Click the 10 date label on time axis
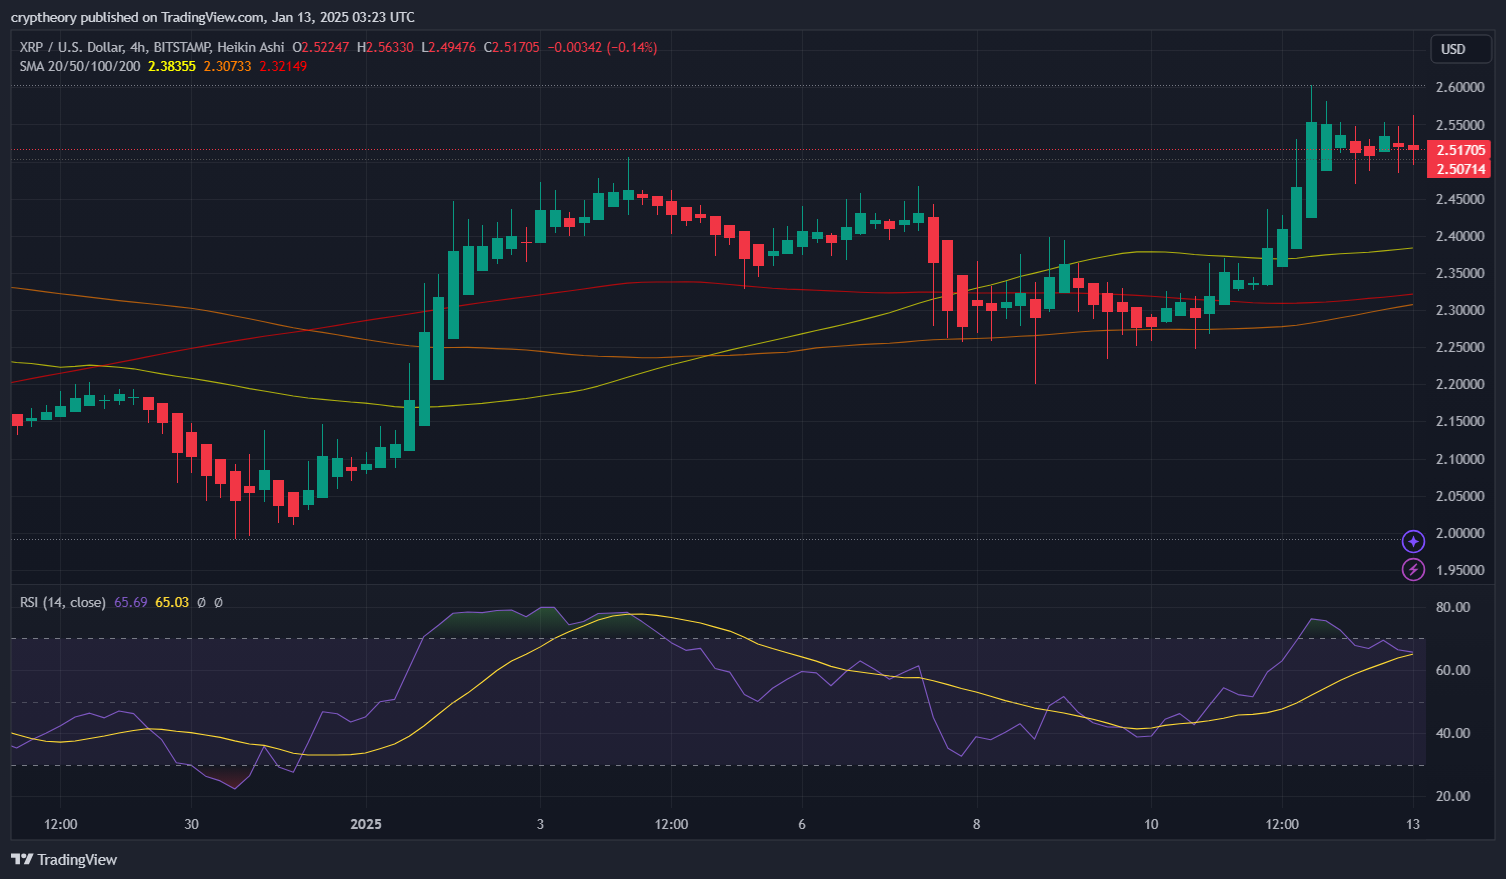 (1151, 824)
